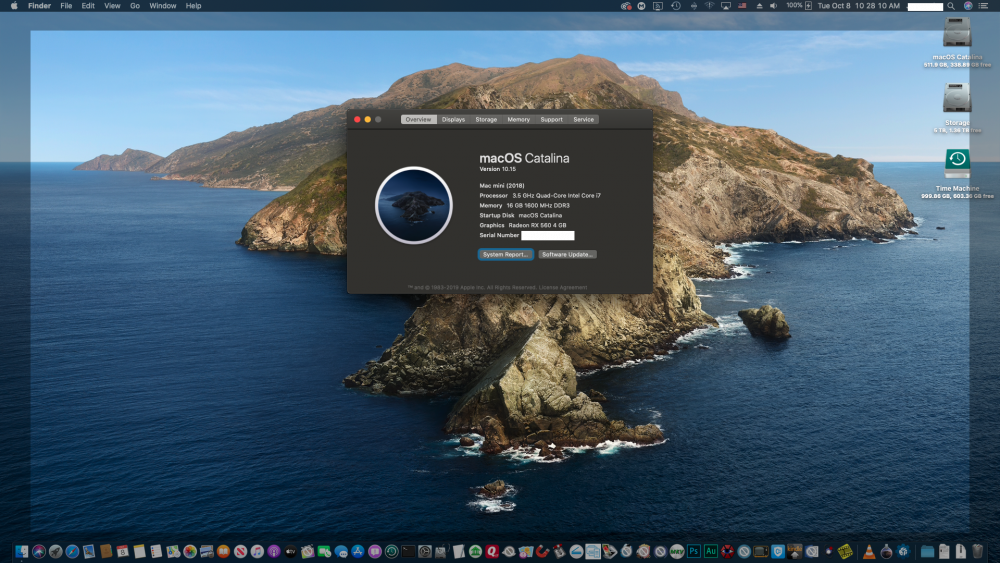The image size is (1000, 563).
Task: Open Podcasts app in the Dock
Action: coord(274,552)
